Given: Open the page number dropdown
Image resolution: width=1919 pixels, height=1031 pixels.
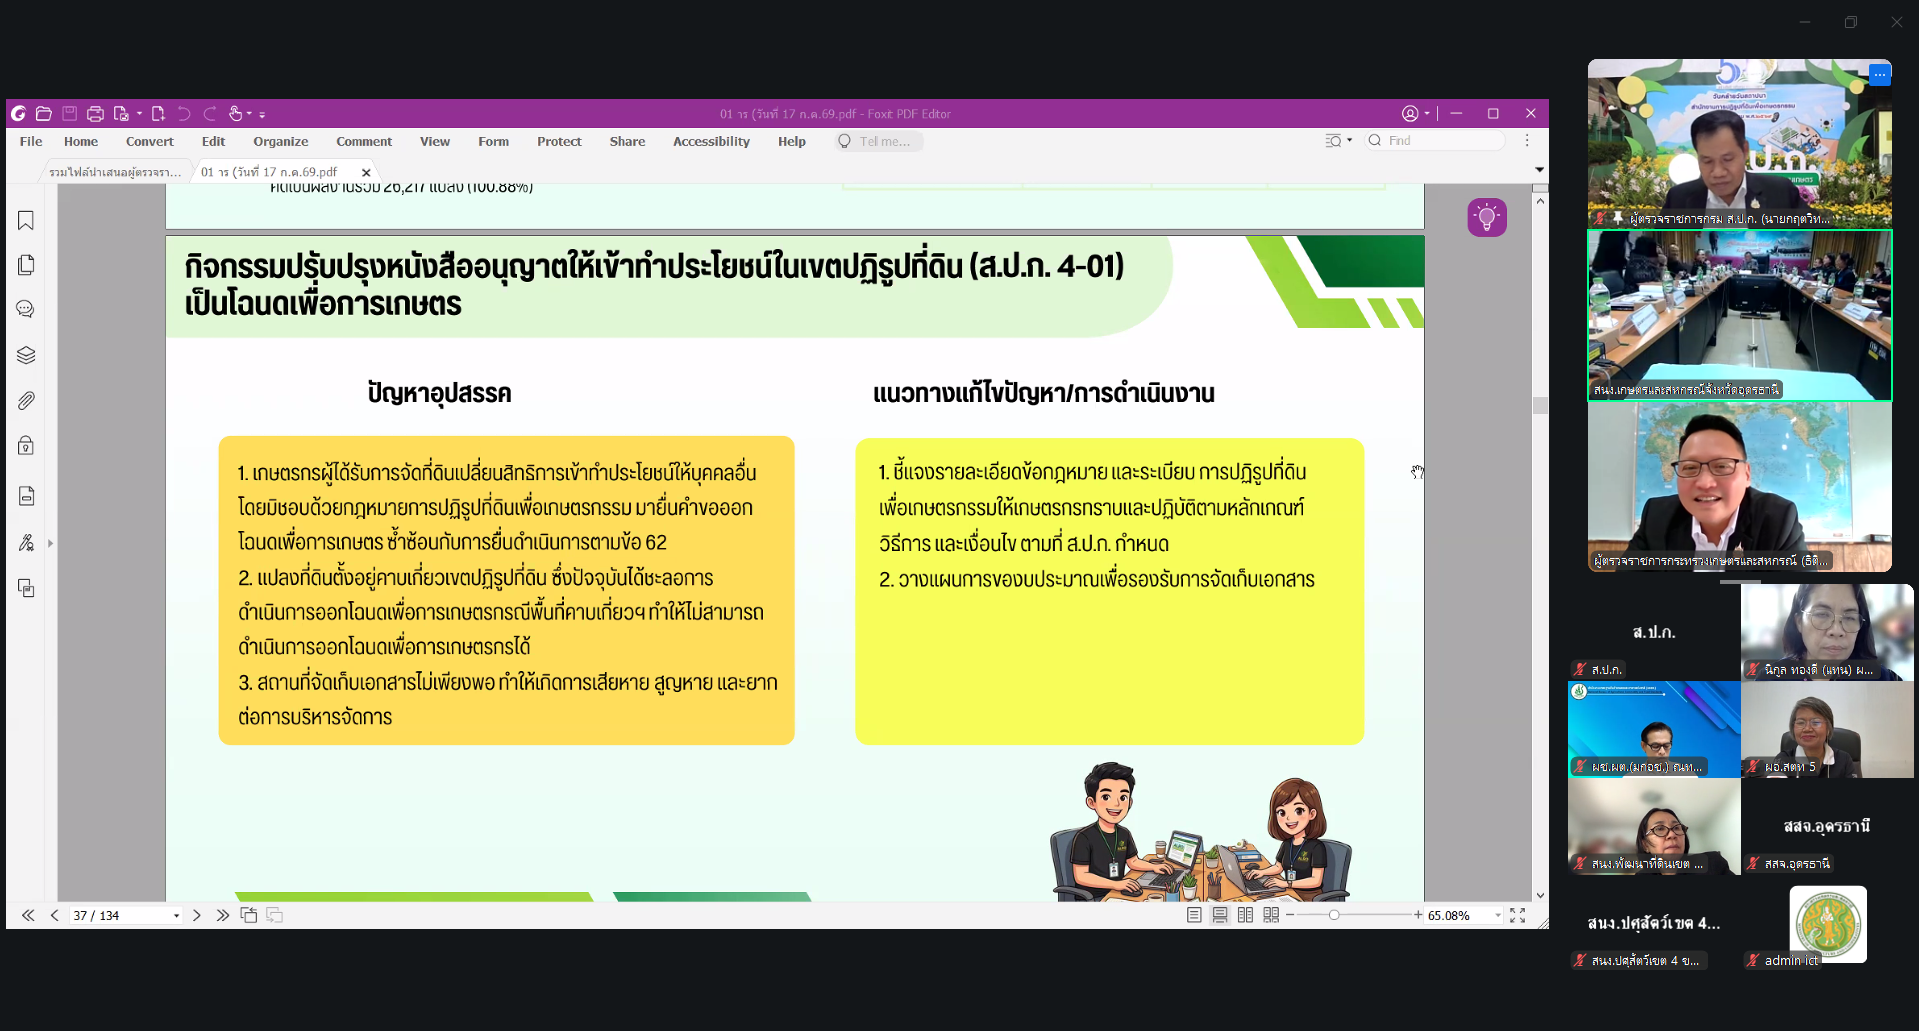Looking at the screenshot, I should point(177,916).
